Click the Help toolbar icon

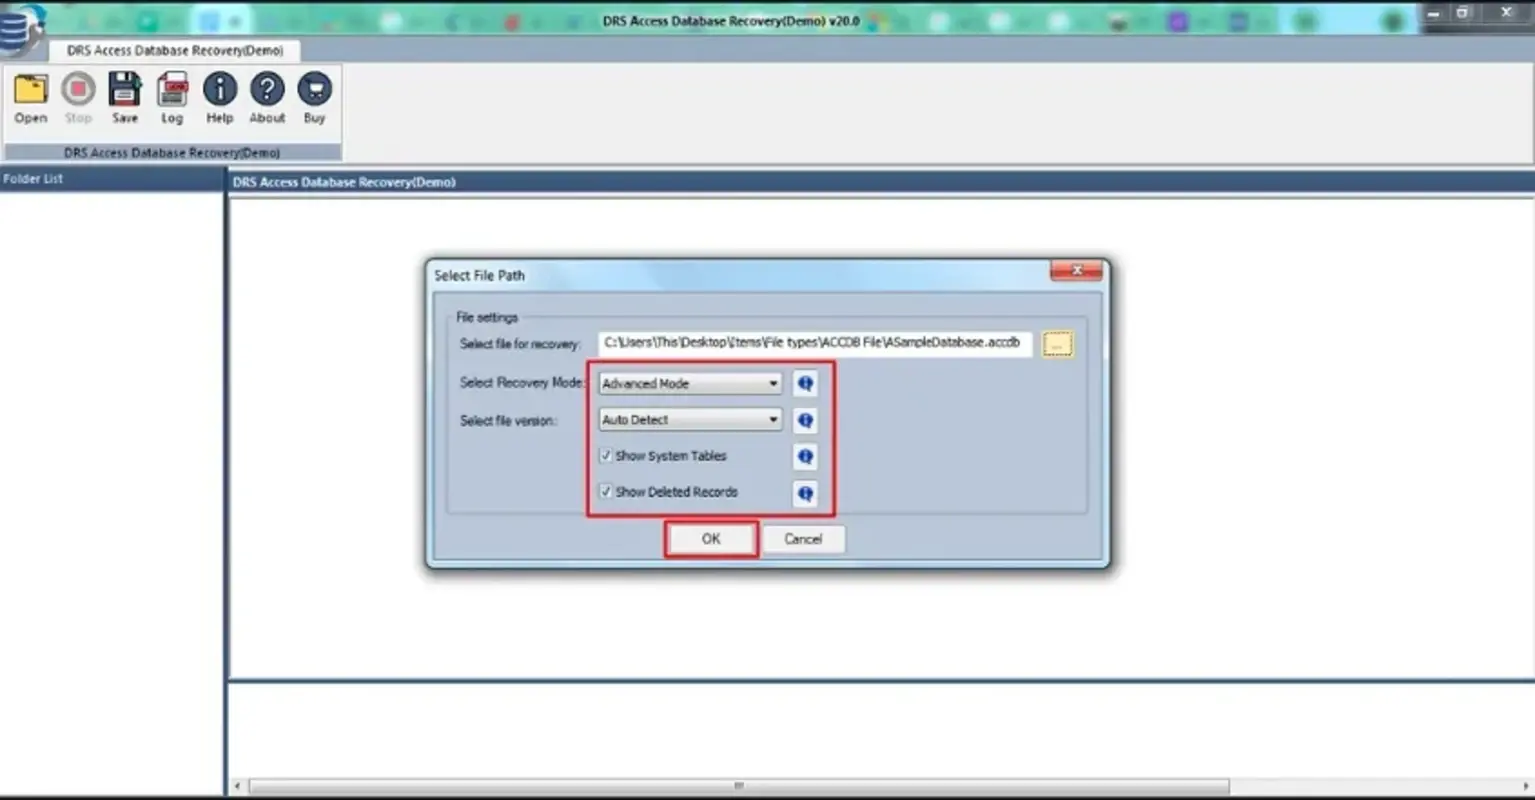tap(218, 95)
